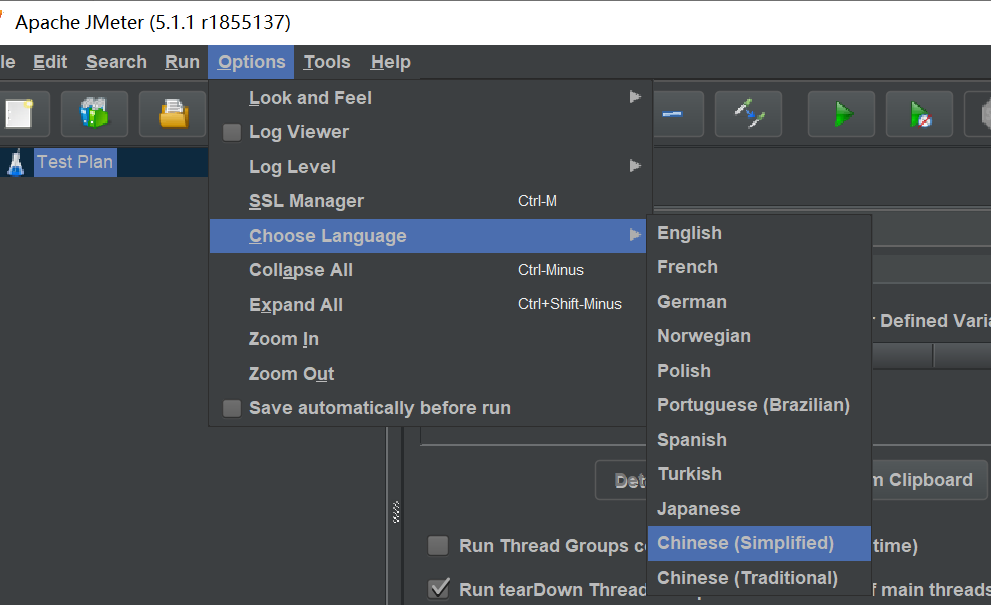The height and width of the screenshot is (605, 991).
Task: Close the Options menu
Action: [x=251, y=62]
